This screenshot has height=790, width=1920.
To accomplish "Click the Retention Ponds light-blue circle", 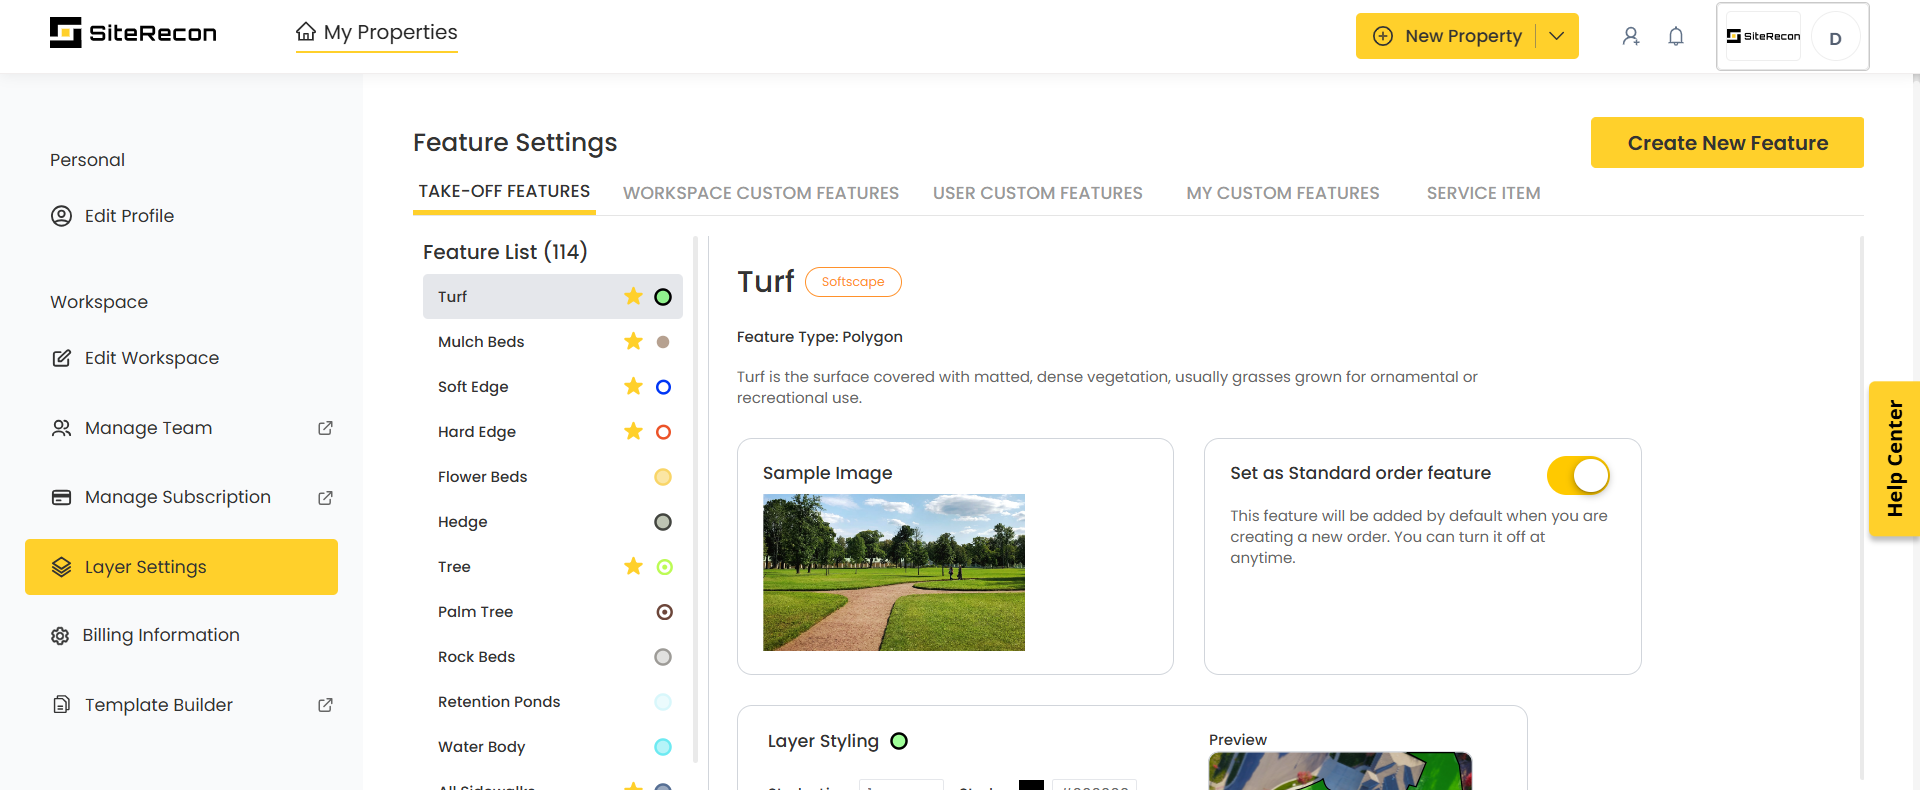I will point(663,702).
